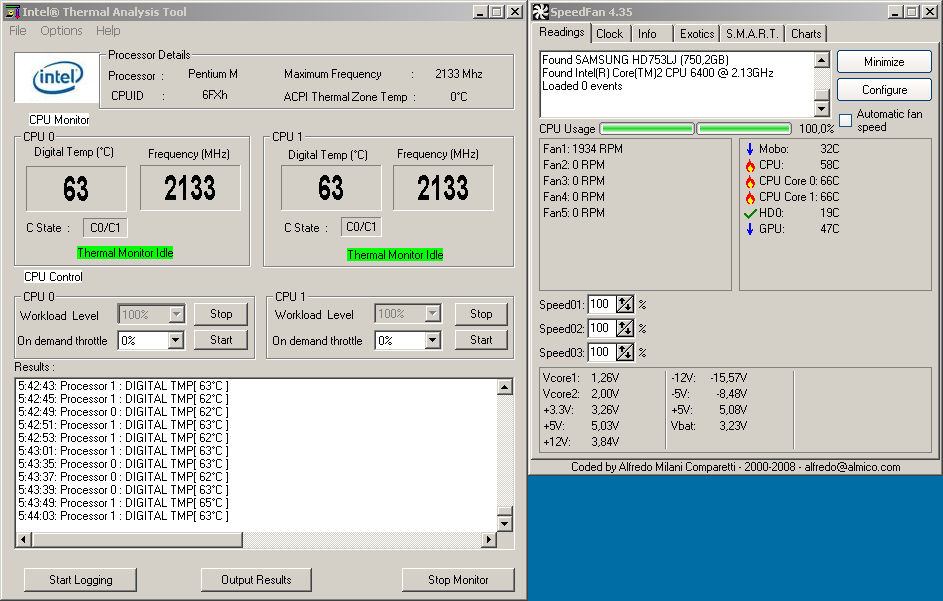Open CPU 0 Workload Level dropdown

click(176, 314)
